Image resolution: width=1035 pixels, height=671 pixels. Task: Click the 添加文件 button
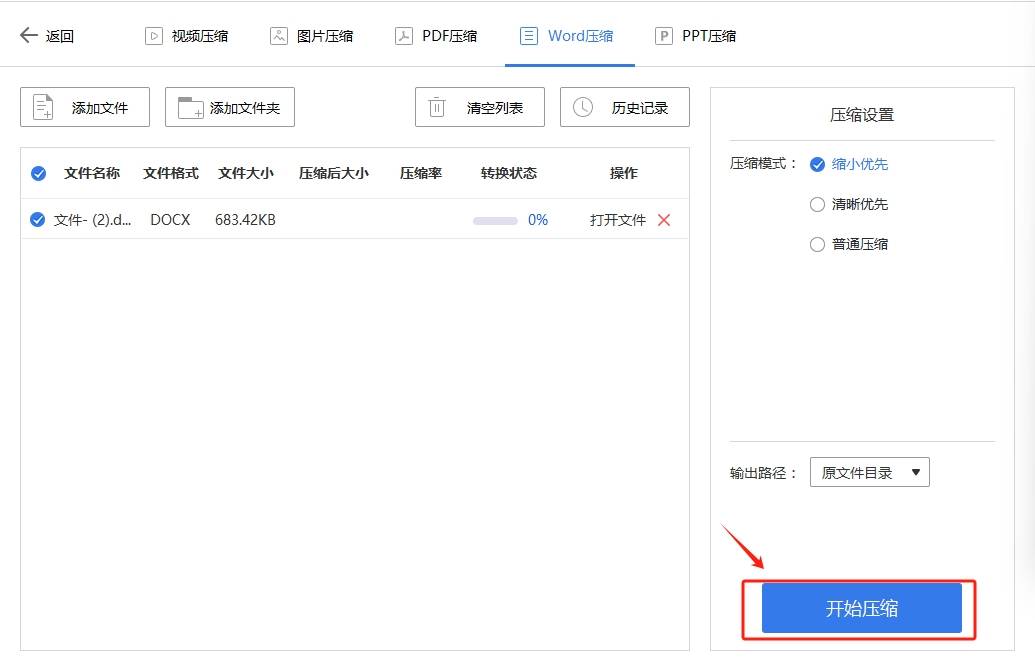click(85, 107)
